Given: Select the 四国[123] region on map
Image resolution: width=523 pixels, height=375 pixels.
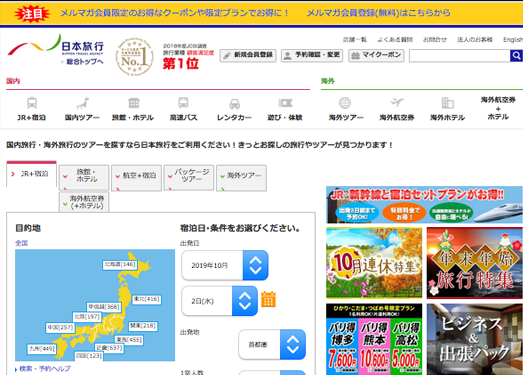Looking at the screenshot, I should [x=89, y=356].
